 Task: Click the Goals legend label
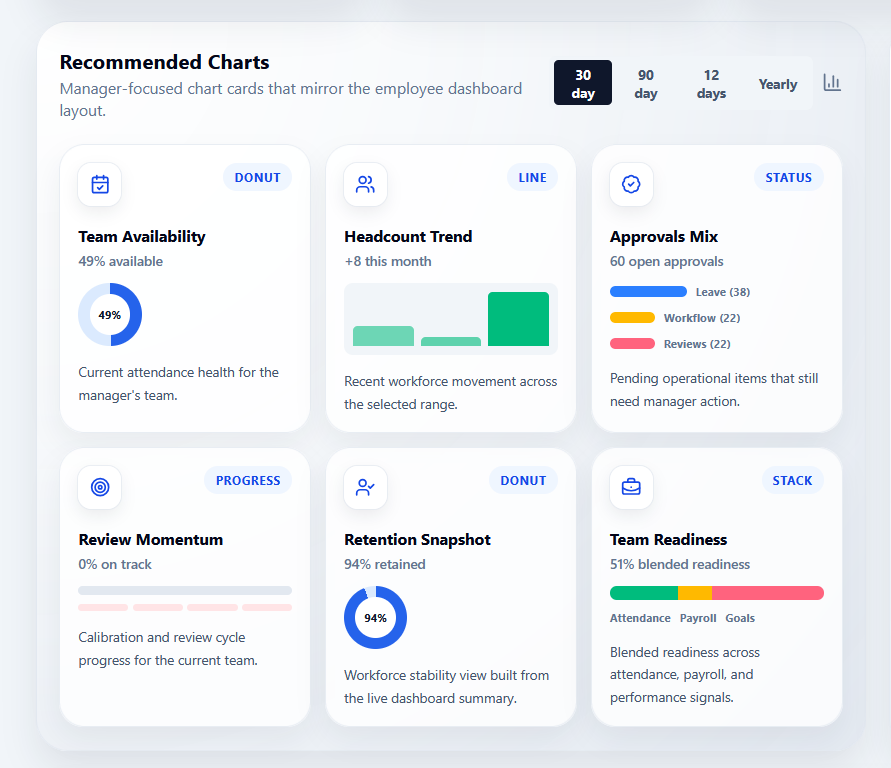pos(740,618)
